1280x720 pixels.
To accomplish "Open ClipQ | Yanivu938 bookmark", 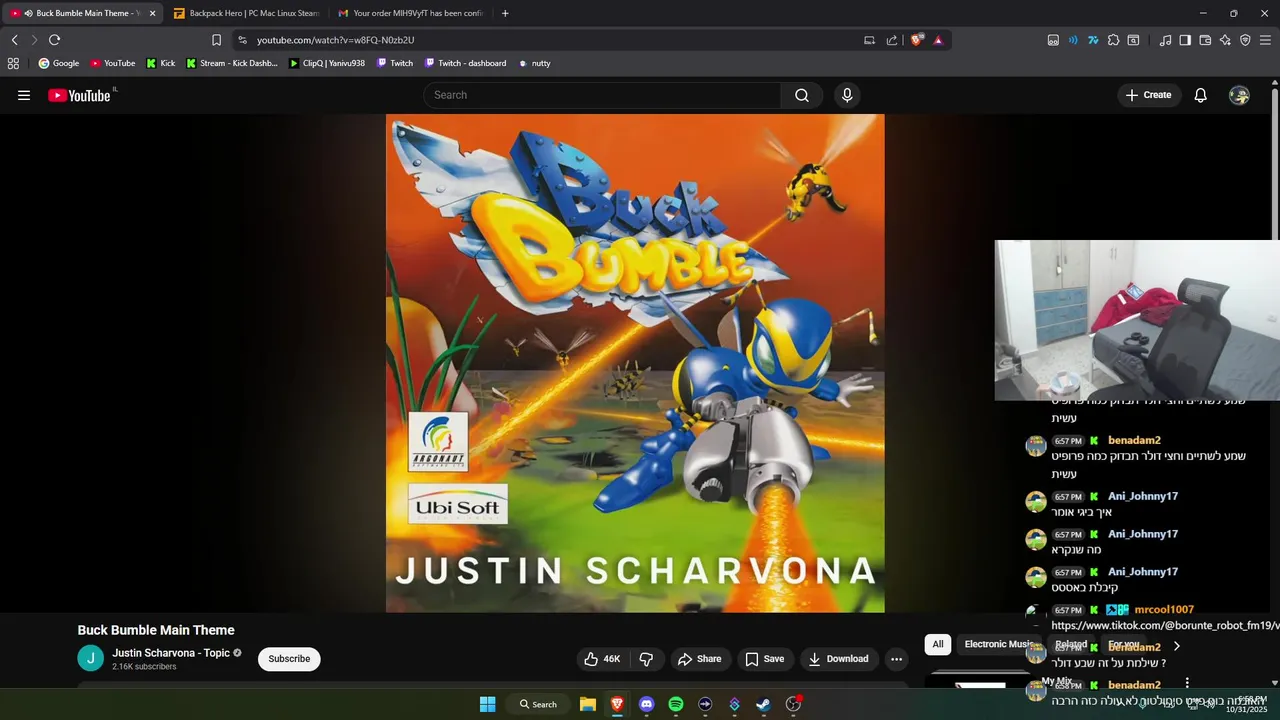I will click(326, 63).
